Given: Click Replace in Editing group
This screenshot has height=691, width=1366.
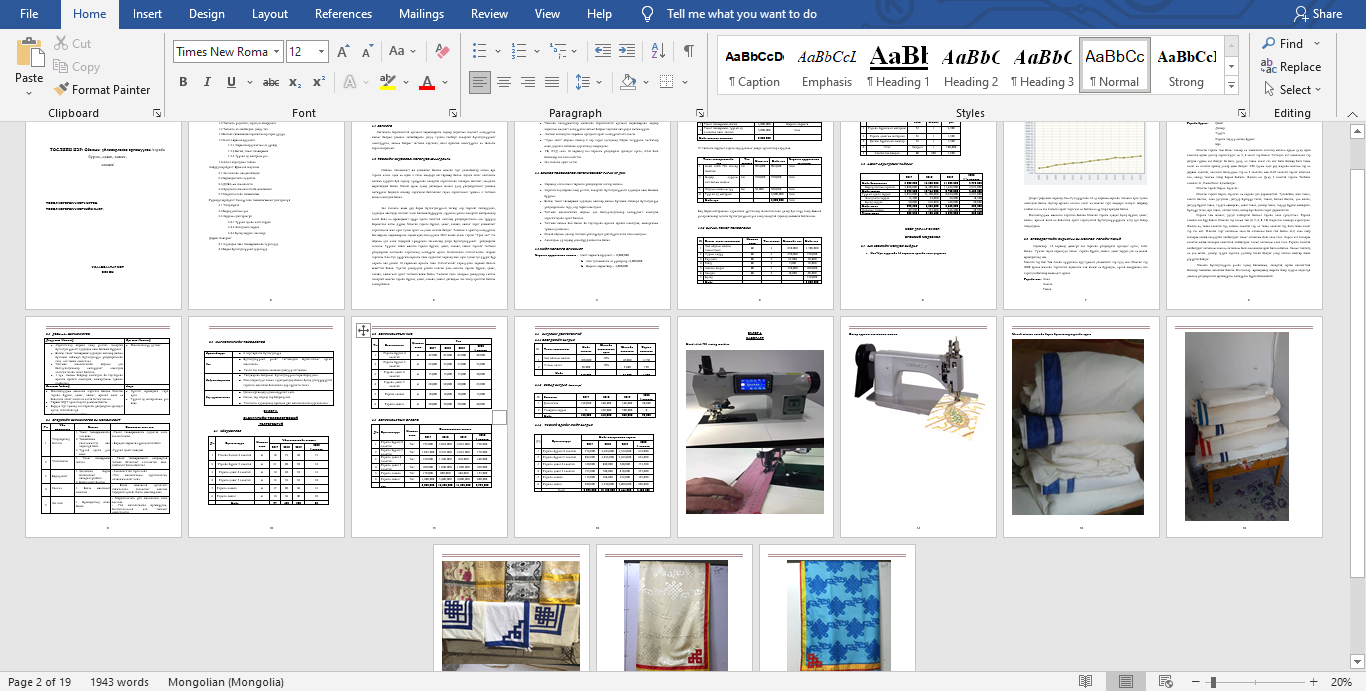Looking at the screenshot, I should pyautogui.click(x=1291, y=66).
